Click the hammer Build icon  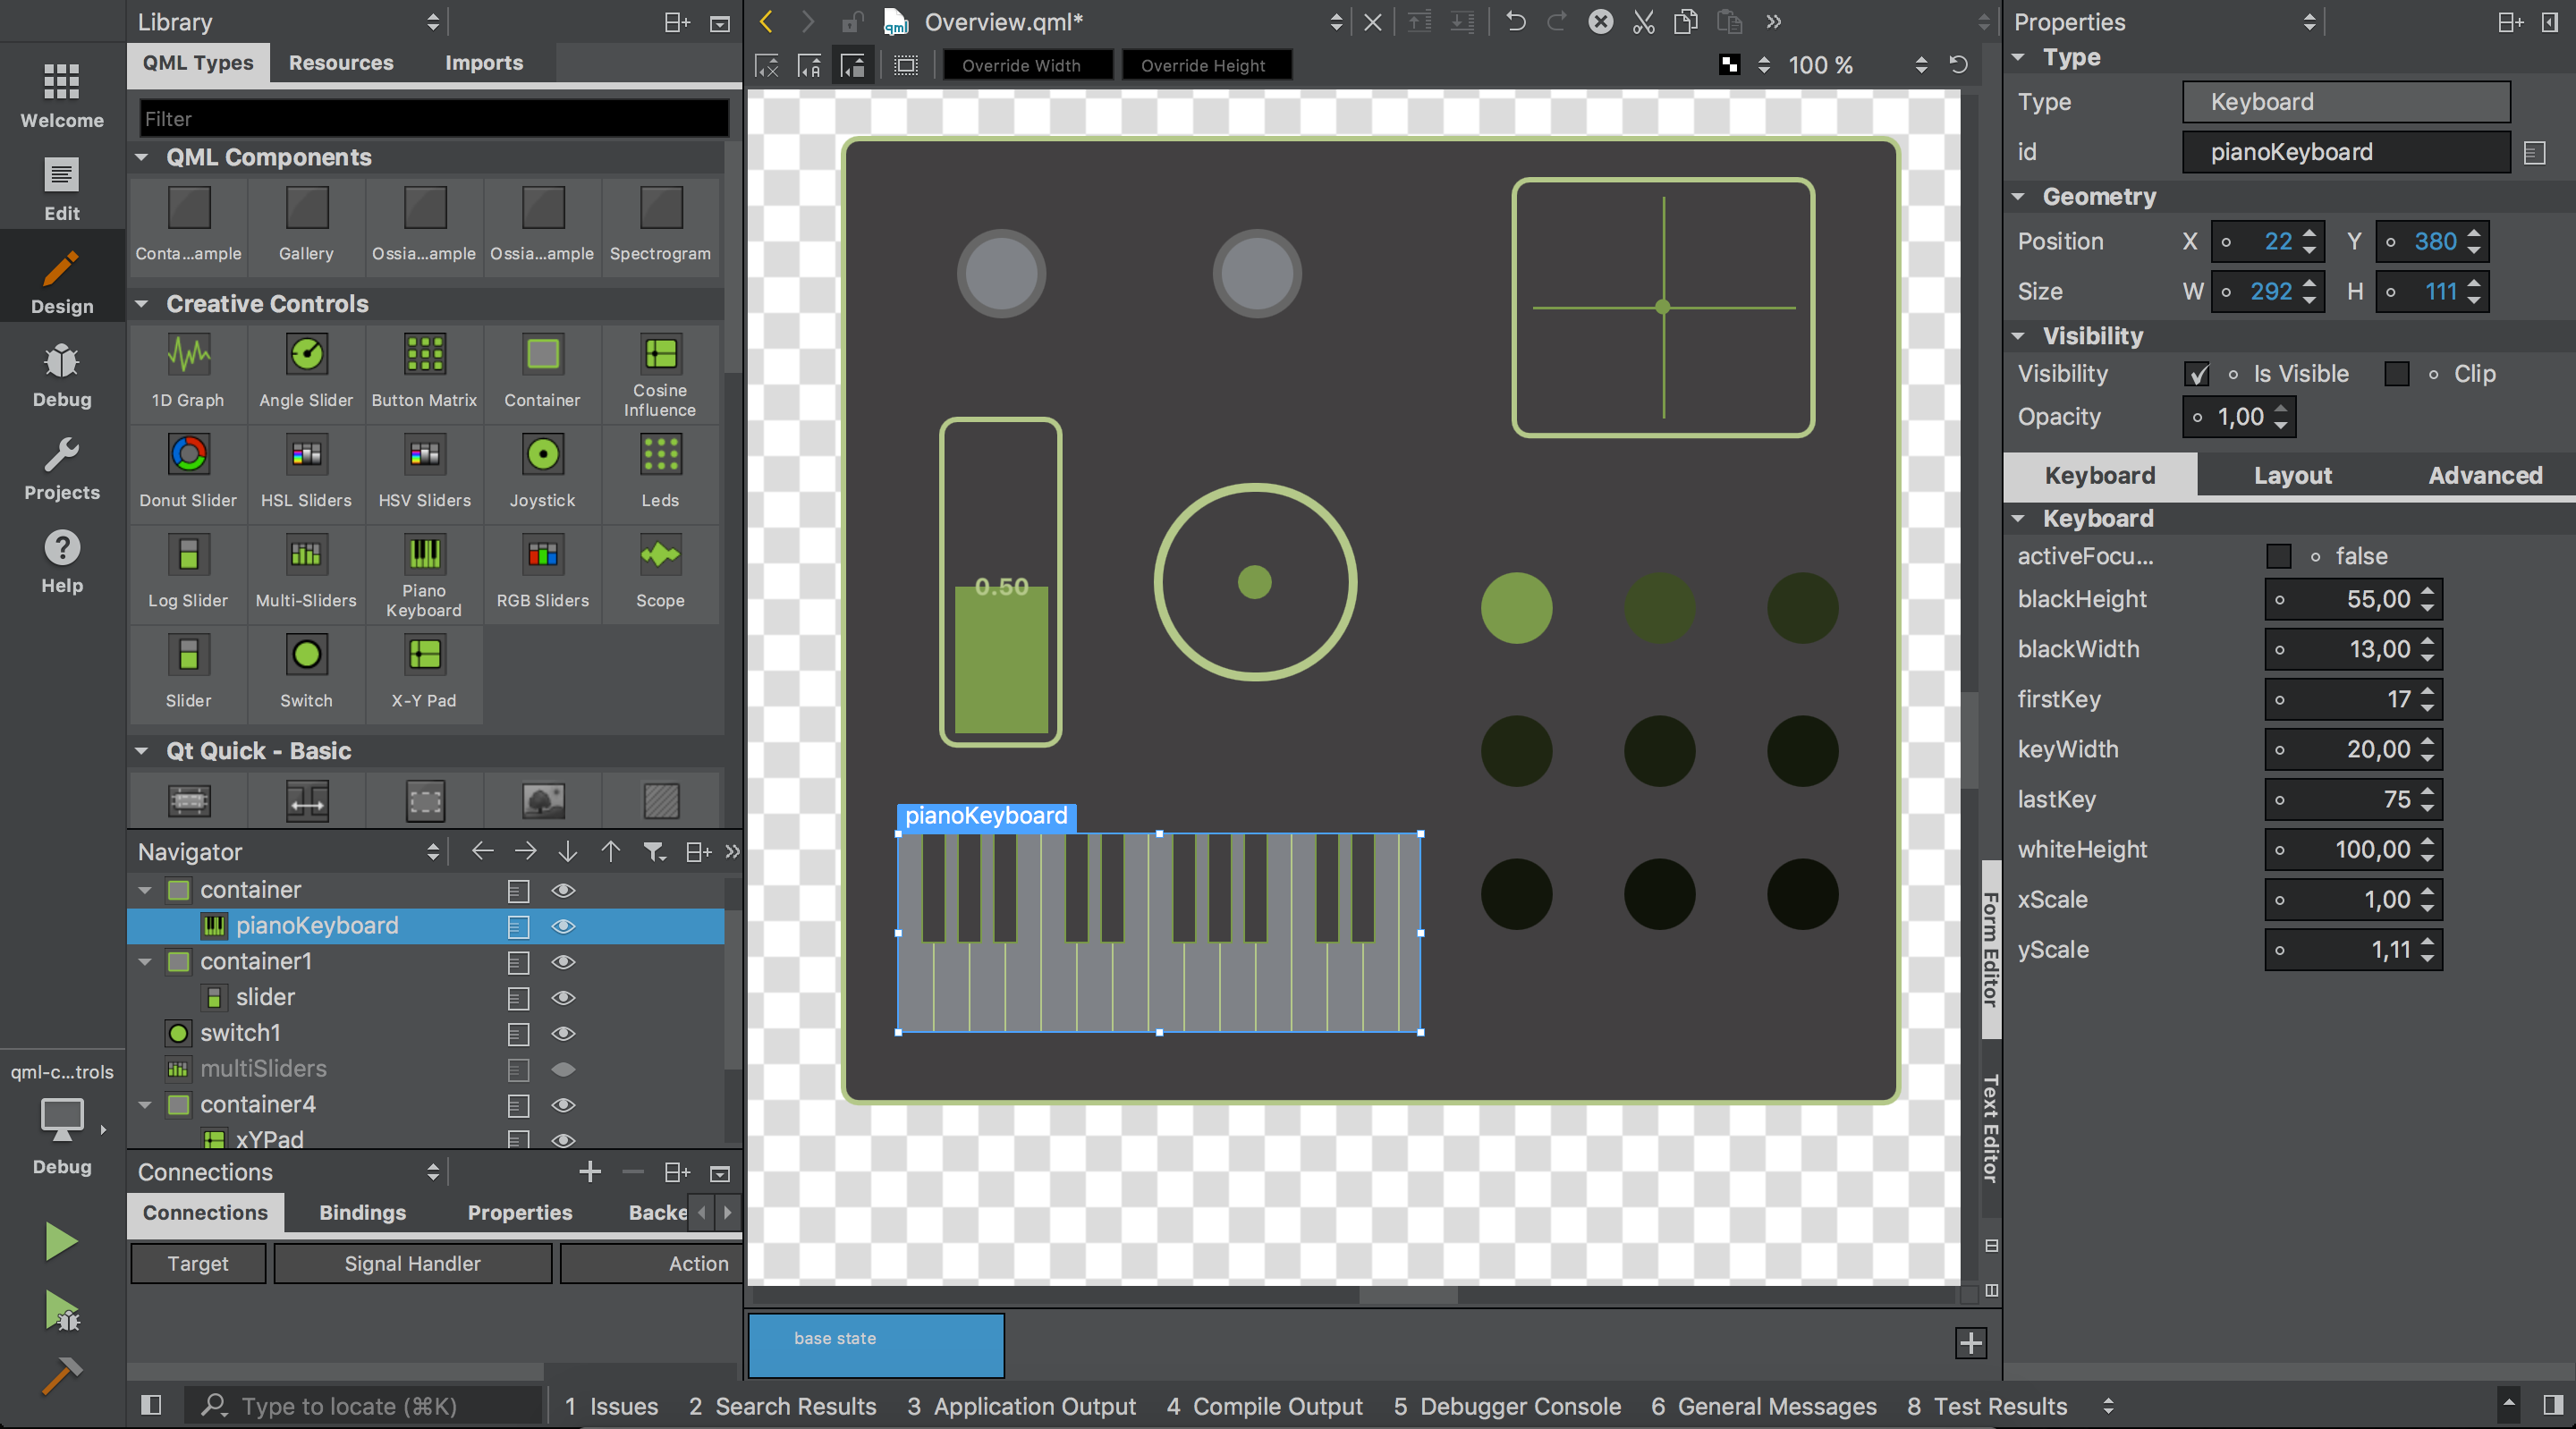(61, 1376)
